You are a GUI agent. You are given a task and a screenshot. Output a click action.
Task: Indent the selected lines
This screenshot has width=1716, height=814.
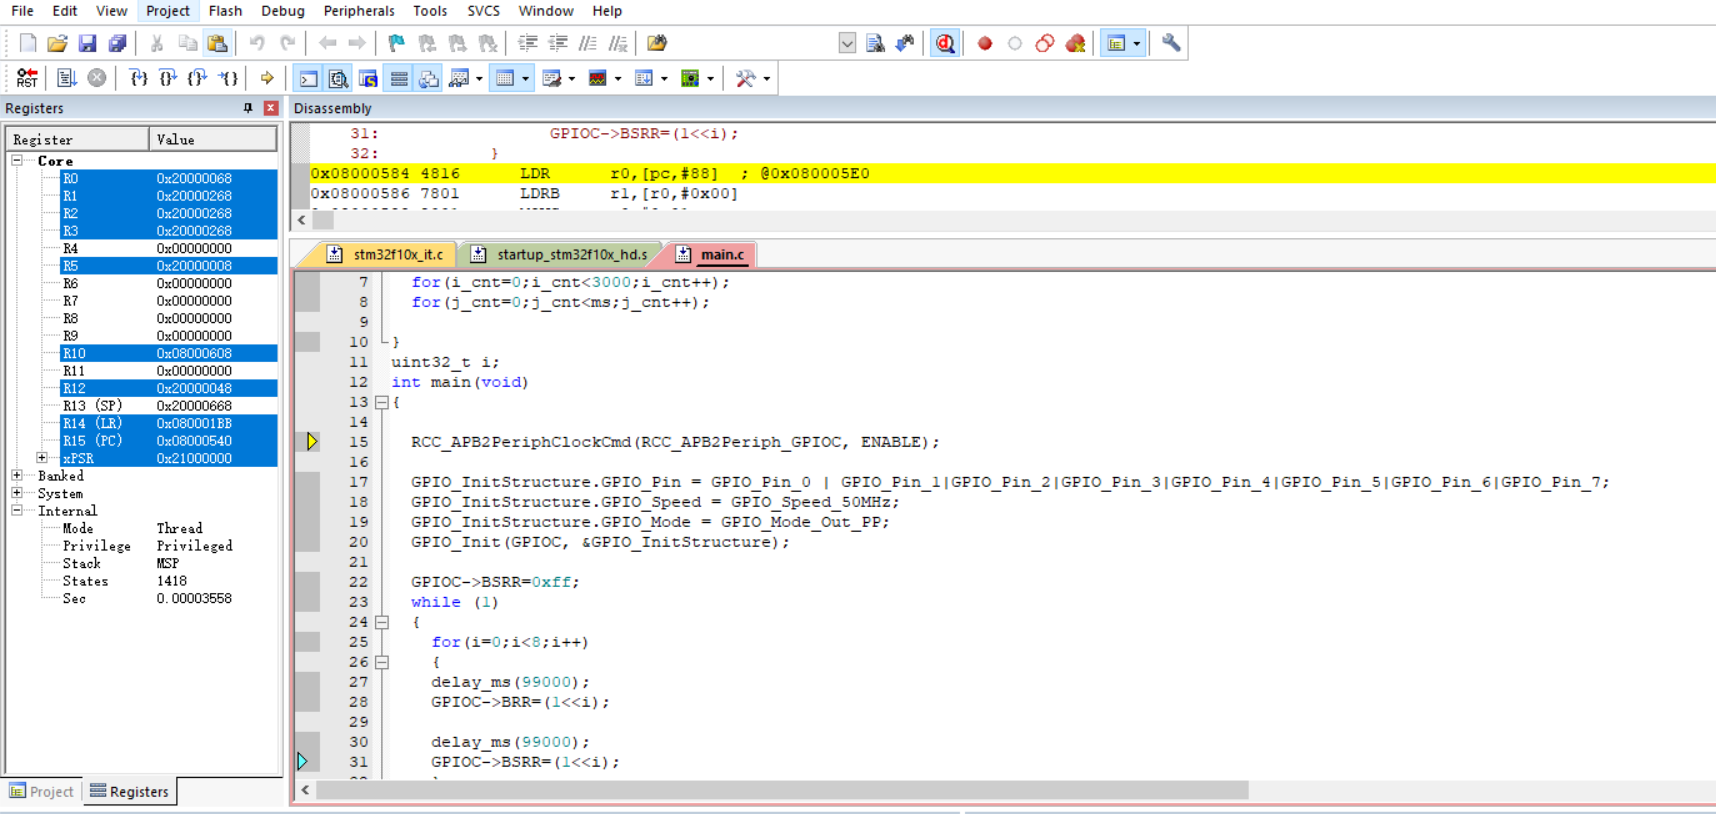(x=528, y=43)
